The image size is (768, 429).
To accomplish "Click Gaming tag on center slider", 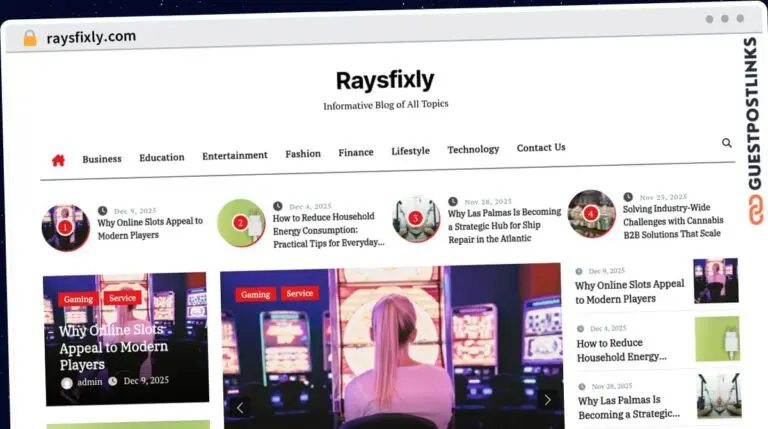I will click(255, 294).
